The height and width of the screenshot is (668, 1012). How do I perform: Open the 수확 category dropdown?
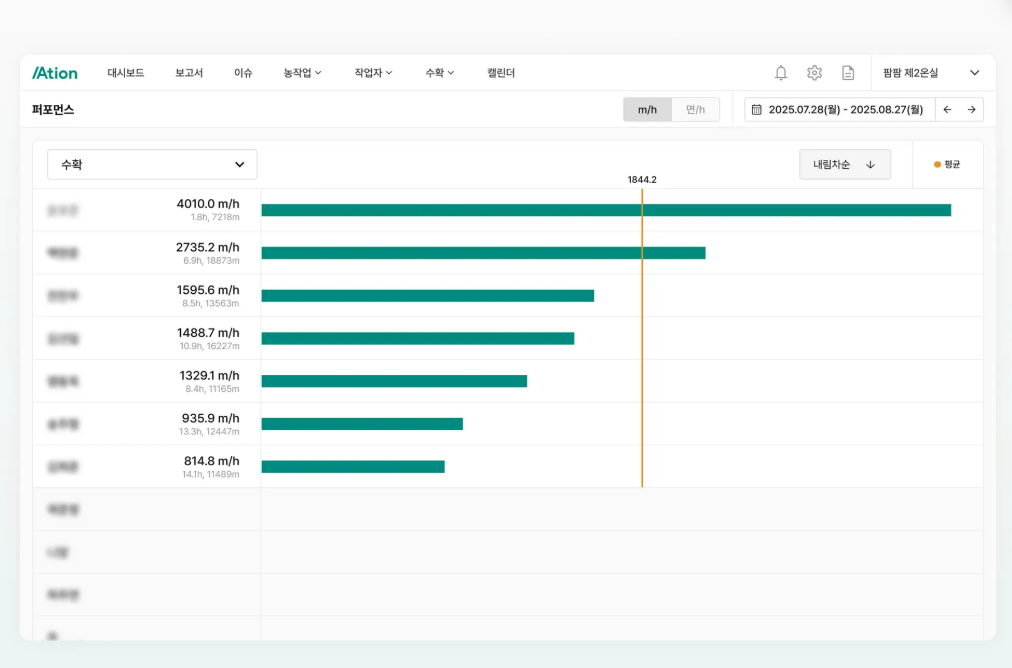coord(152,165)
